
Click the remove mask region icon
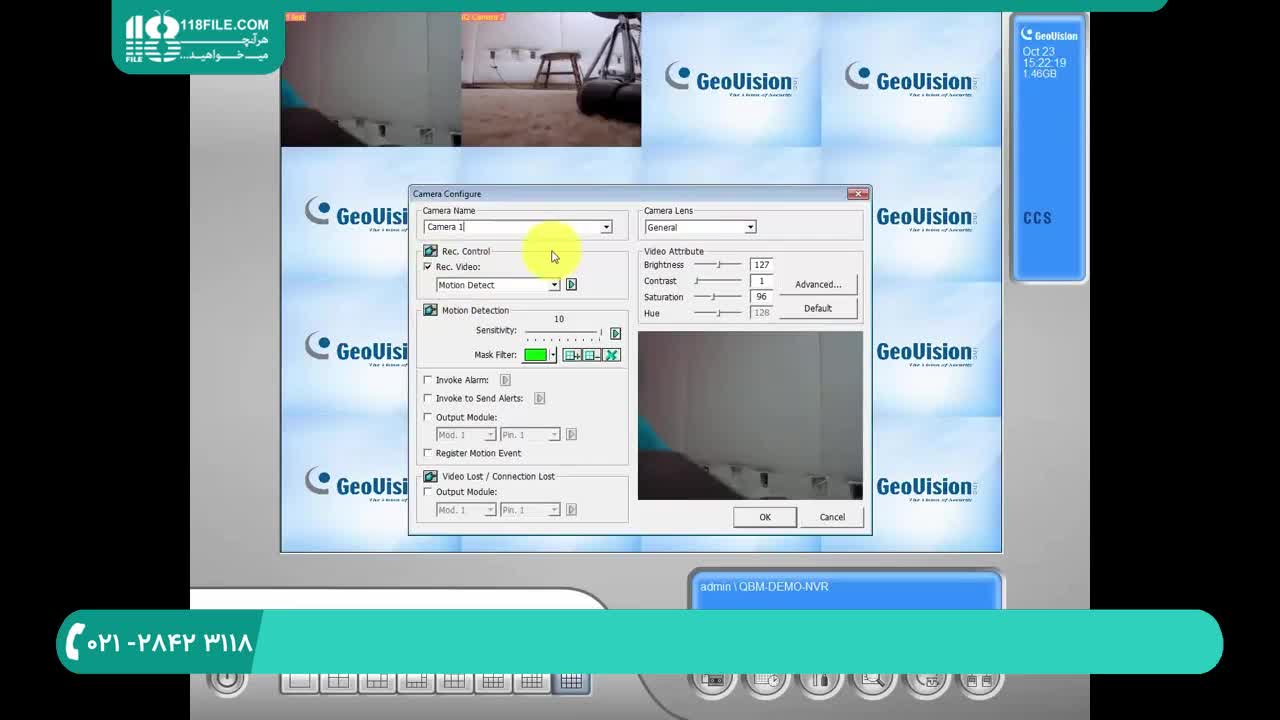[x=592, y=355]
